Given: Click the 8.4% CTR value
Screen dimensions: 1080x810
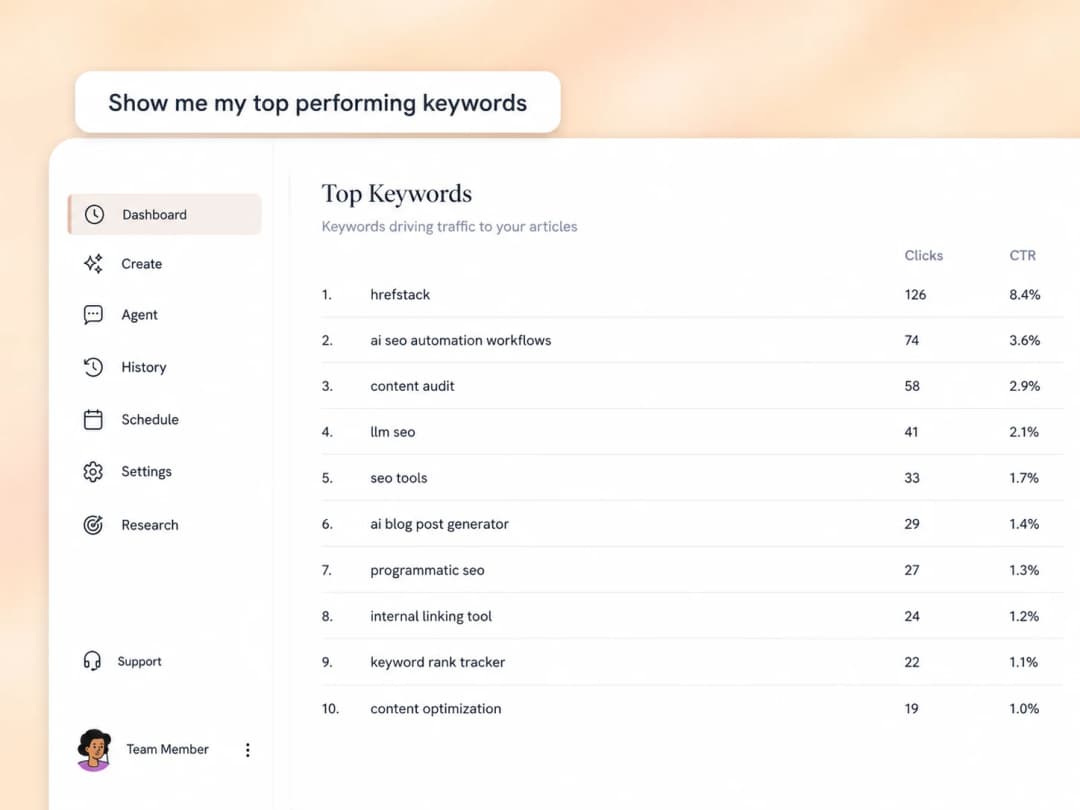Looking at the screenshot, I should [1025, 295].
